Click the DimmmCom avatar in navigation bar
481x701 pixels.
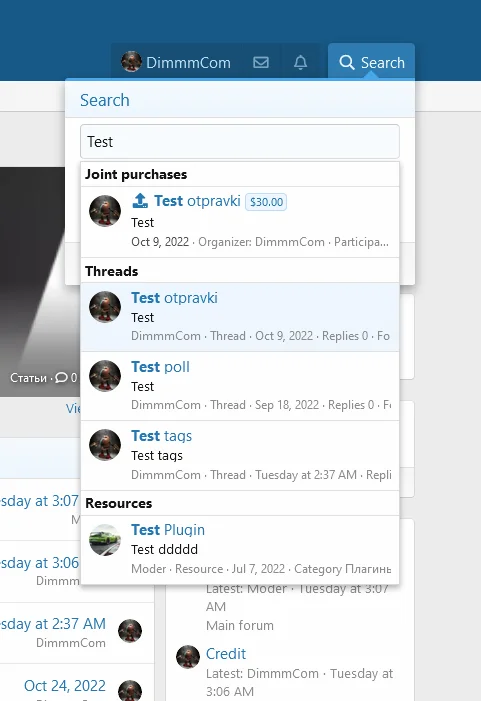point(131,62)
